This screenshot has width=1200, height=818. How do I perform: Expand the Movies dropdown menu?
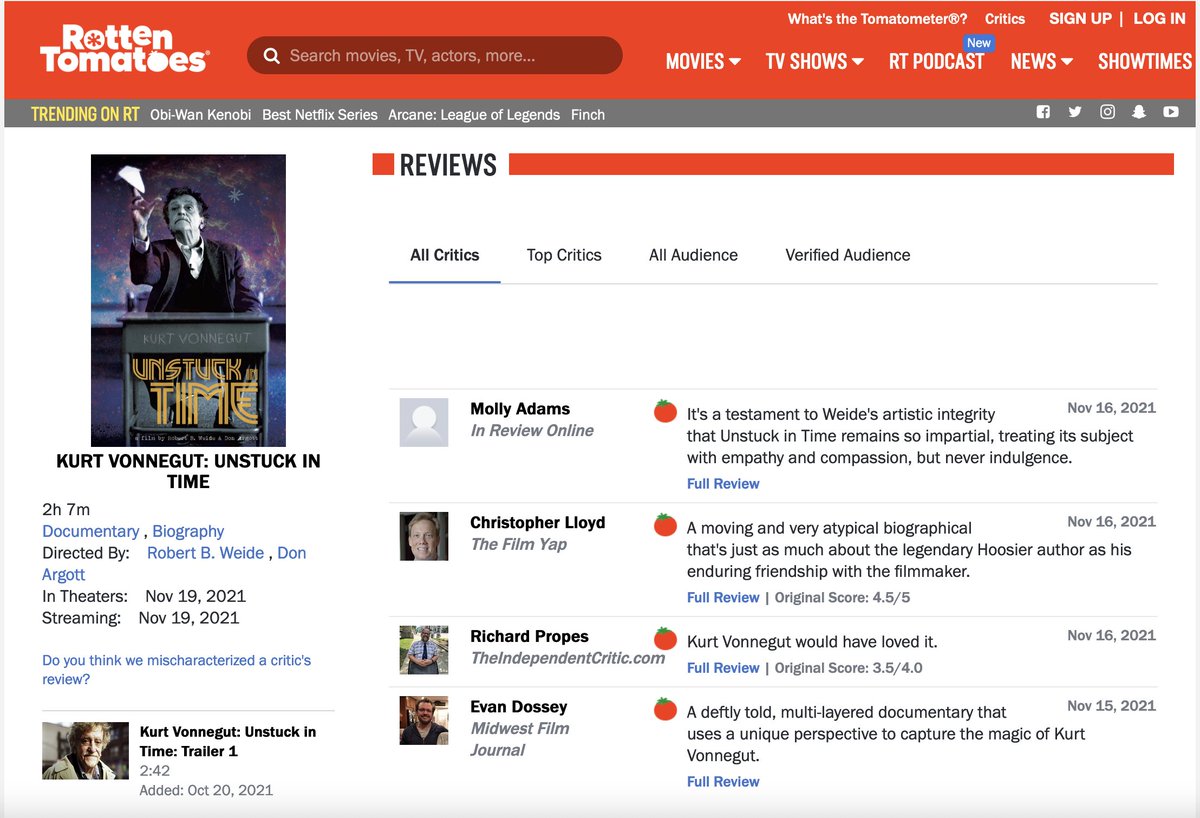[x=703, y=61]
